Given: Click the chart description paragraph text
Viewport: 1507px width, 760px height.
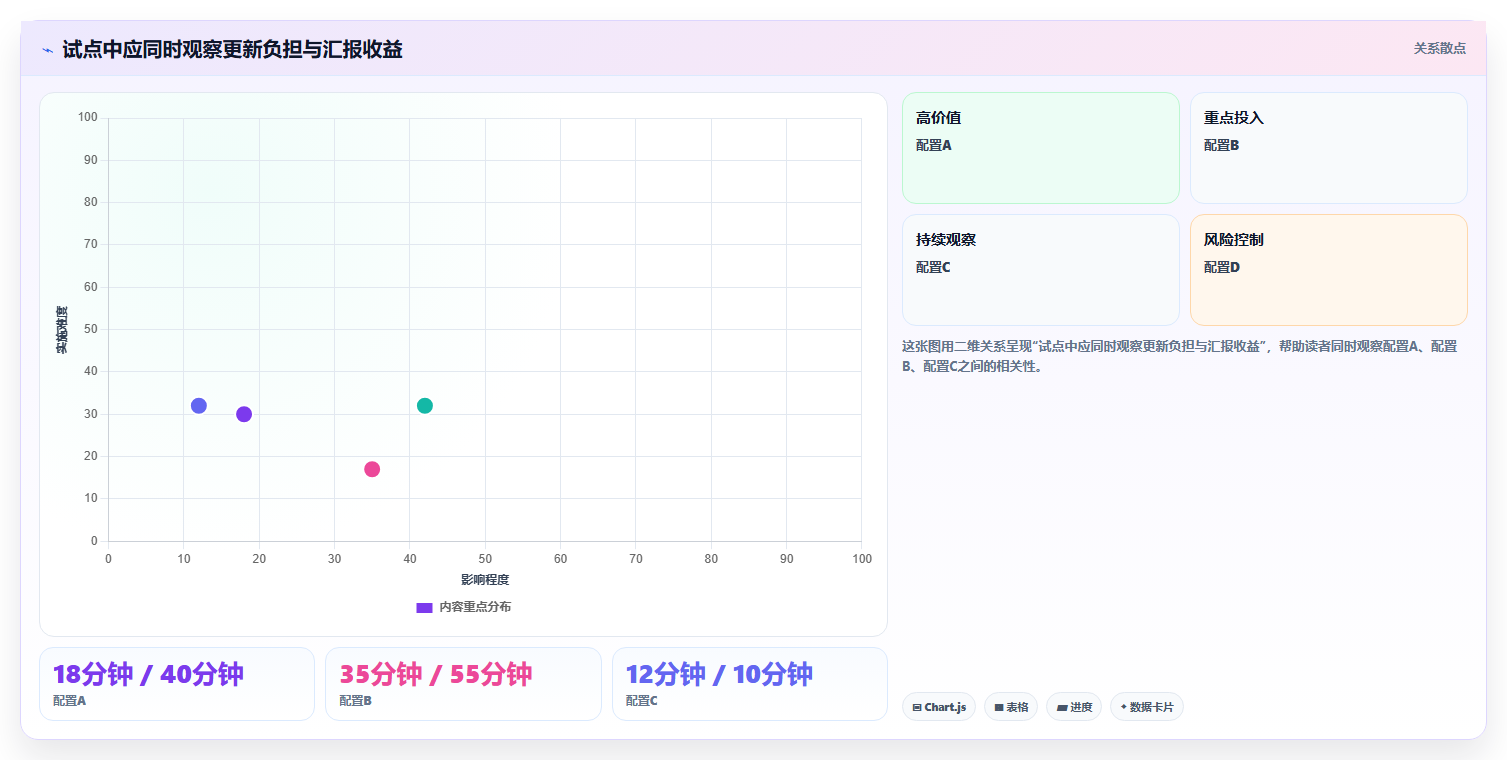Looking at the screenshot, I should pos(1180,356).
